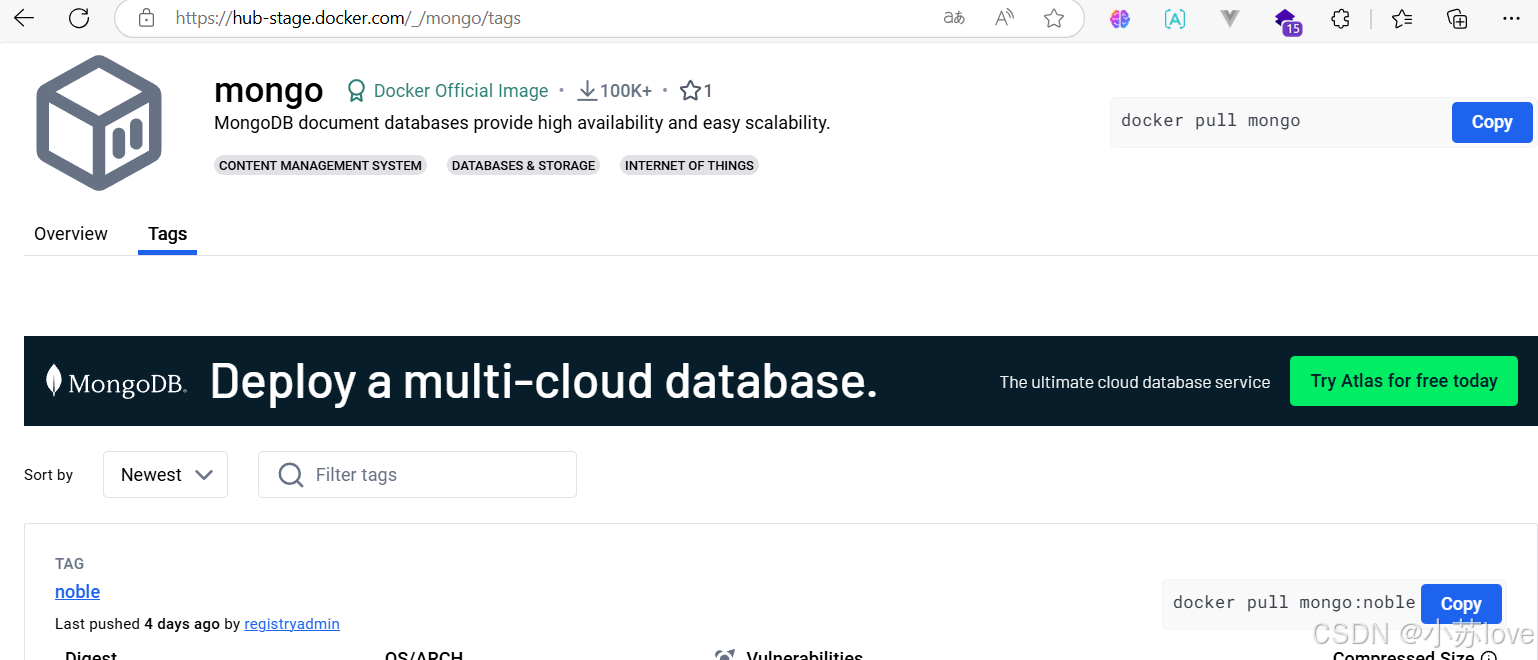This screenshot has height=660, width=1538.
Task: Go back with the browser back arrow
Action: click(24, 18)
